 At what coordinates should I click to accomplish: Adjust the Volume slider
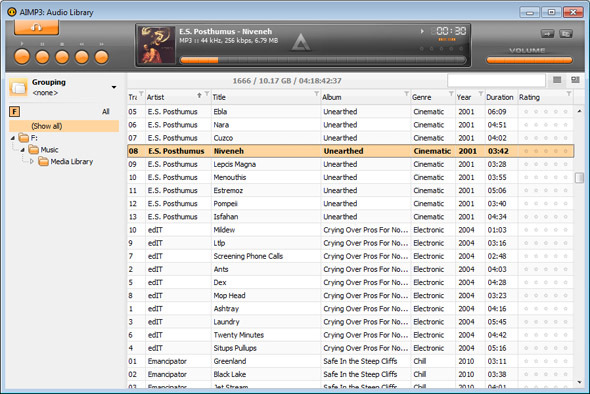(529, 60)
